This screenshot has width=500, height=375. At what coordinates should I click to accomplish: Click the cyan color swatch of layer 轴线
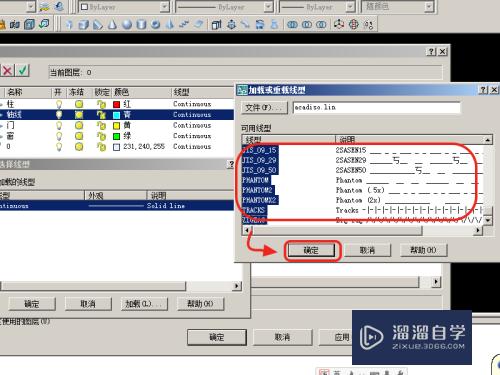pyautogui.click(x=116, y=115)
